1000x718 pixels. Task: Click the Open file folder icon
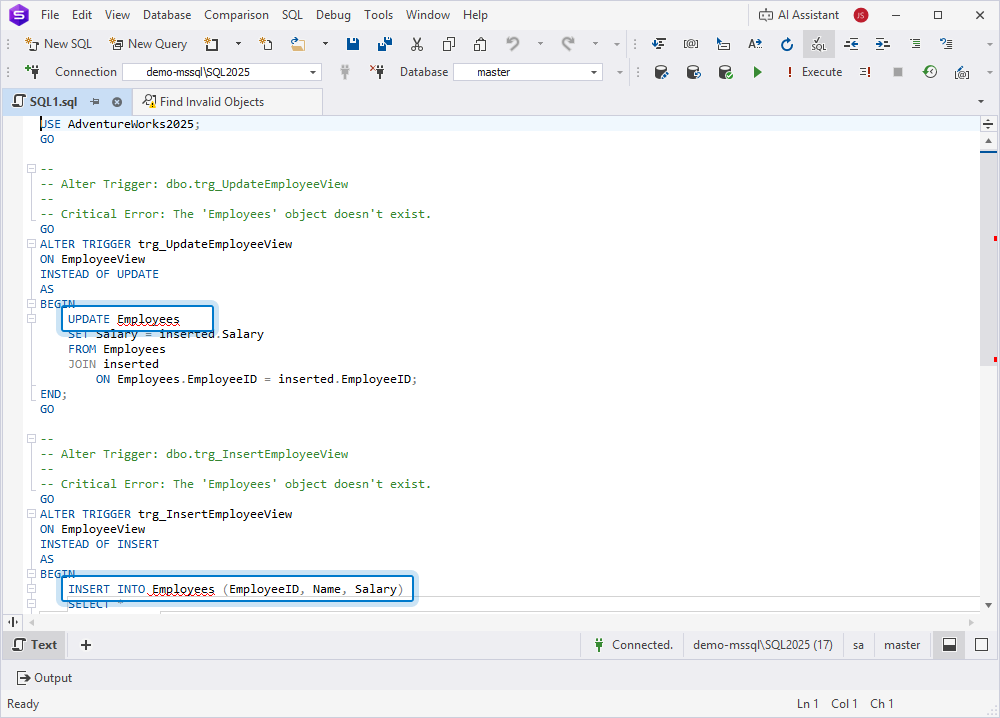tap(297, 44)
